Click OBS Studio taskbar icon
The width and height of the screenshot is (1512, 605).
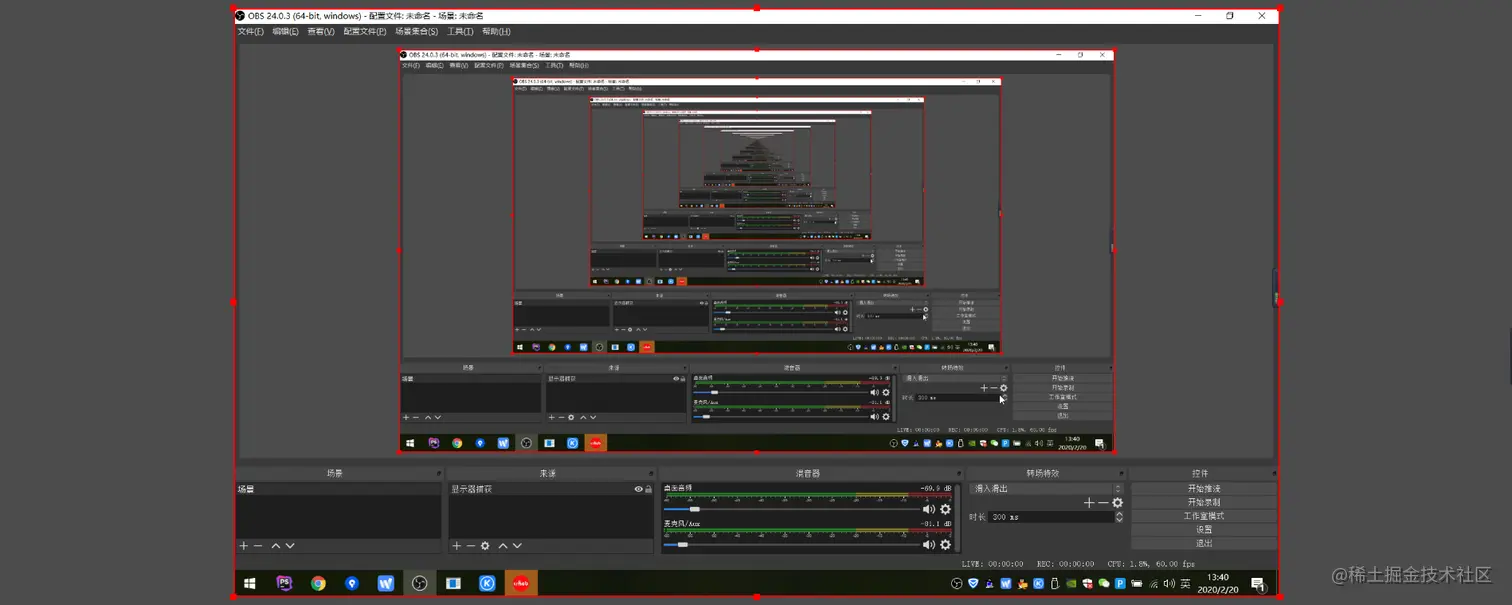tap(419, 583)
